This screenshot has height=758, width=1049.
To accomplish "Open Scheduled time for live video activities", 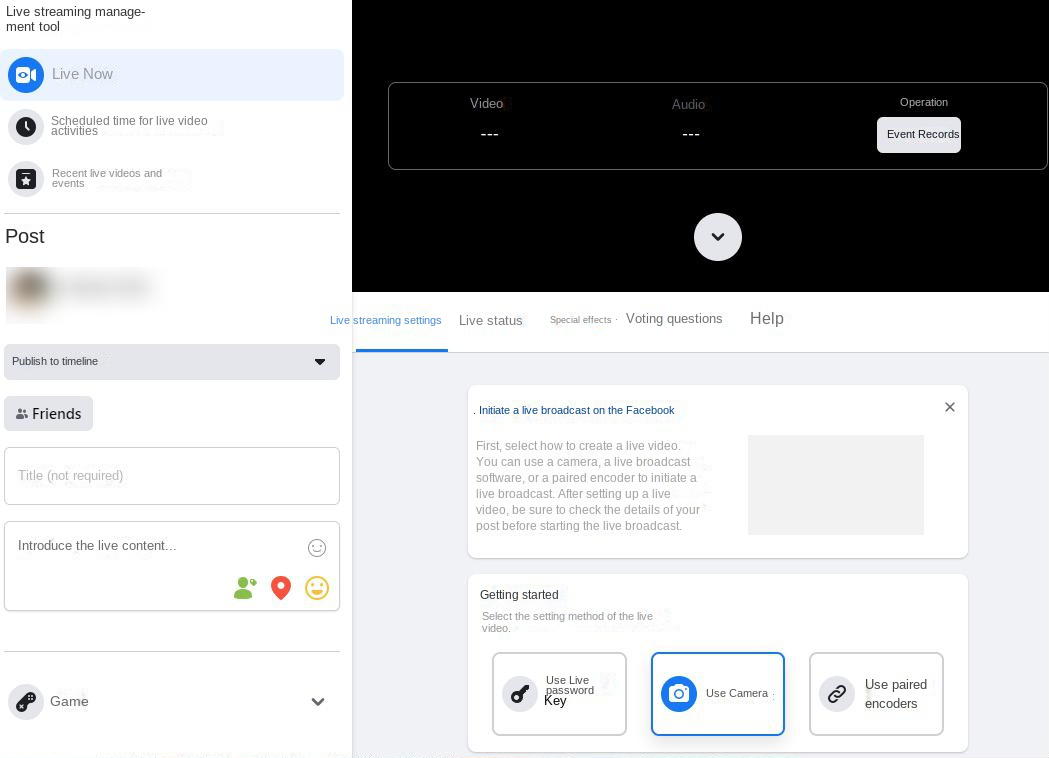I will (26, 126).
